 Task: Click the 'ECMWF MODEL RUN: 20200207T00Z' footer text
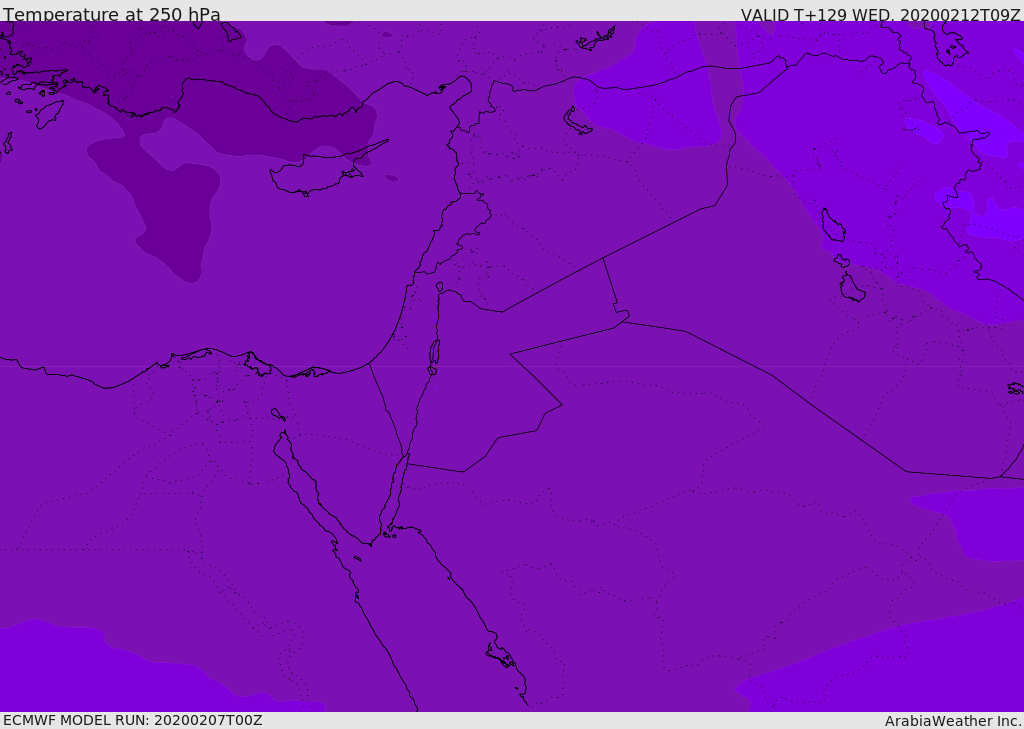coord(133,720)
